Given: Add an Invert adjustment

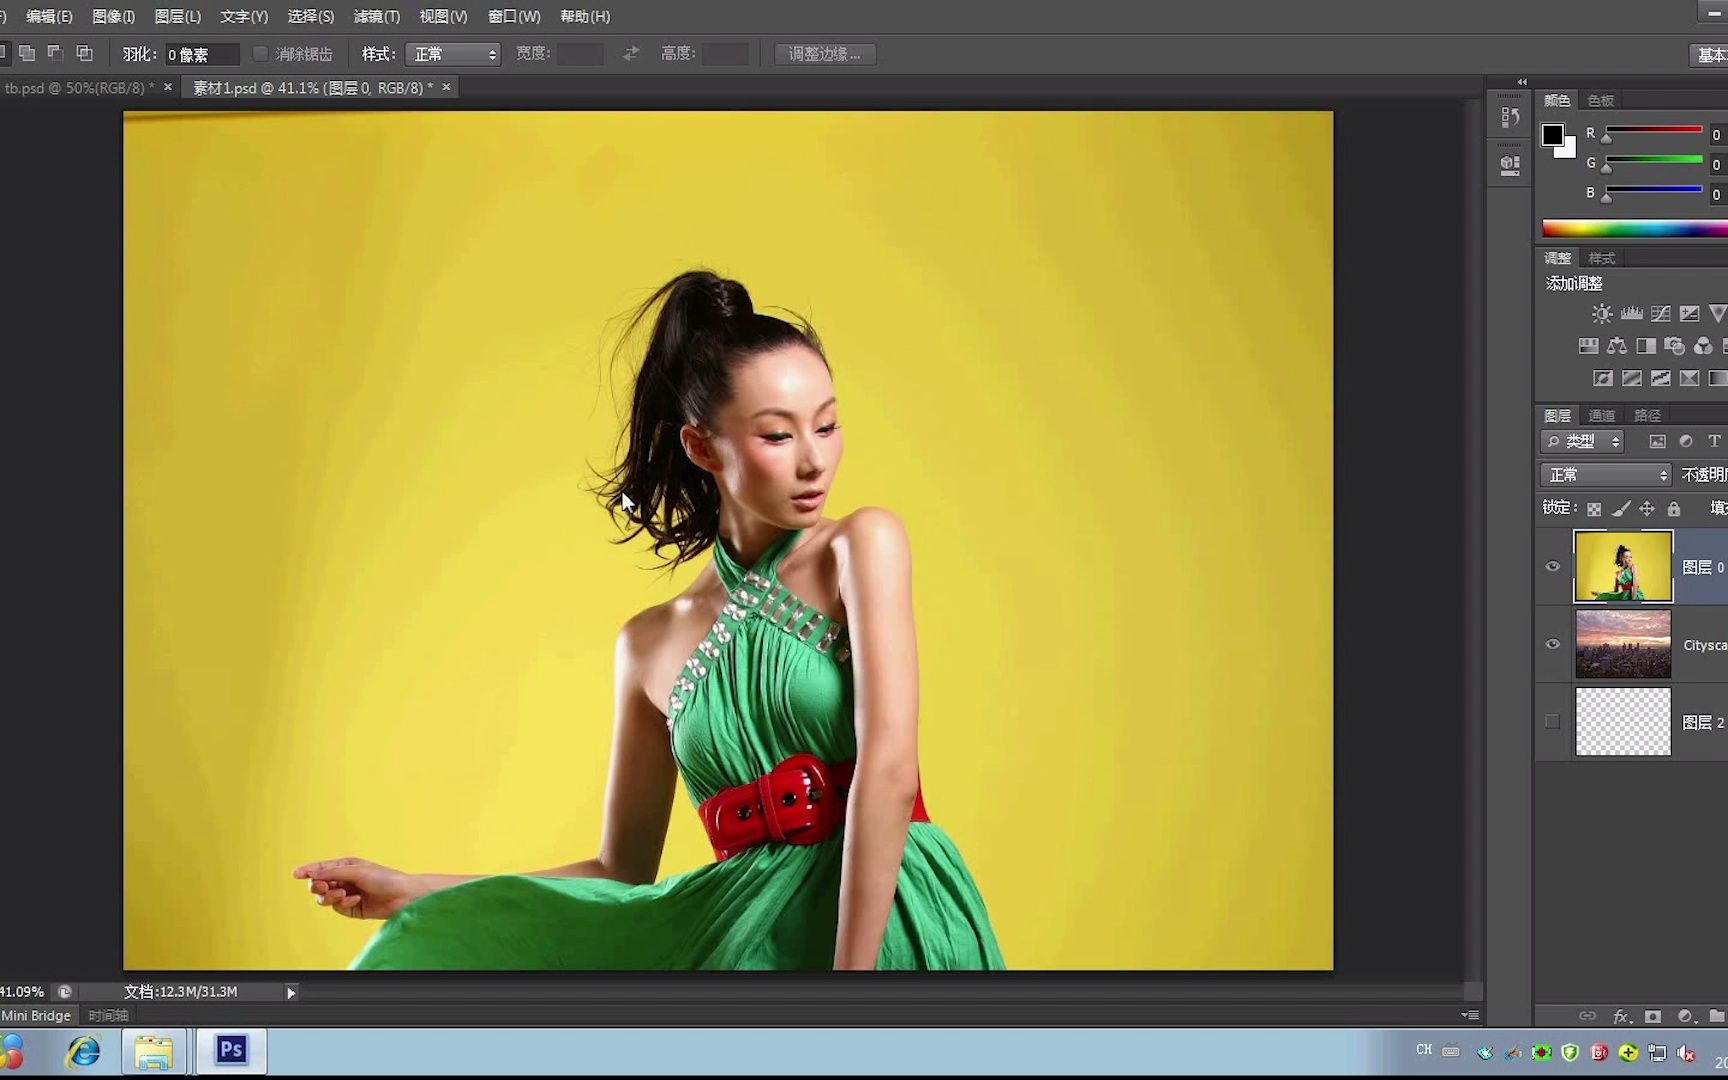Looking at the screenshot, I should click(1602, 378).
